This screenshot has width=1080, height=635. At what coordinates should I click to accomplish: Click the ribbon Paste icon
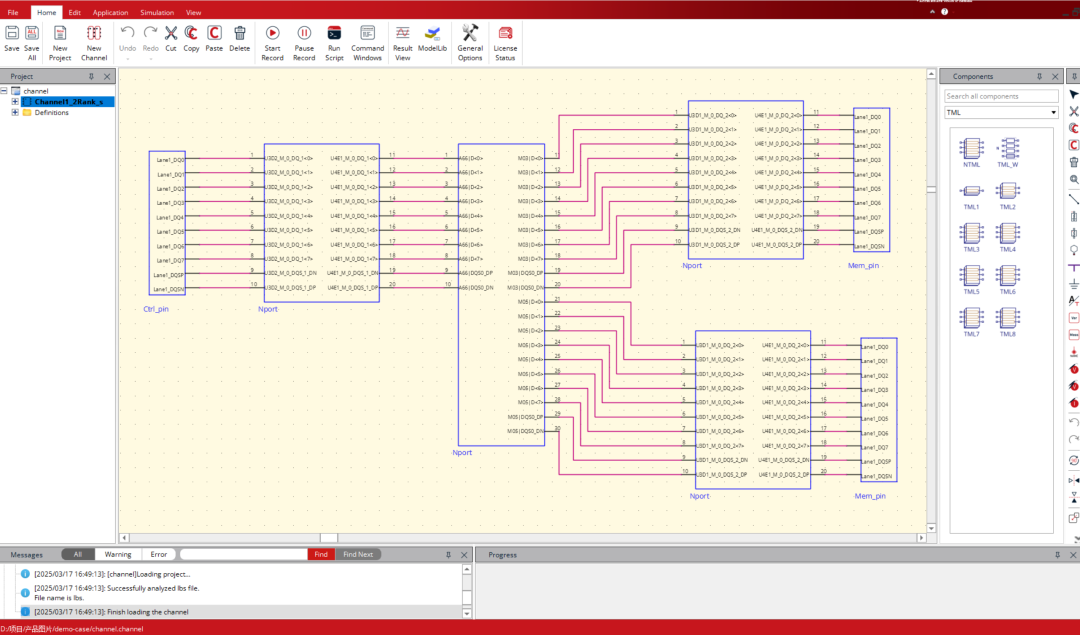click(214, 33)
